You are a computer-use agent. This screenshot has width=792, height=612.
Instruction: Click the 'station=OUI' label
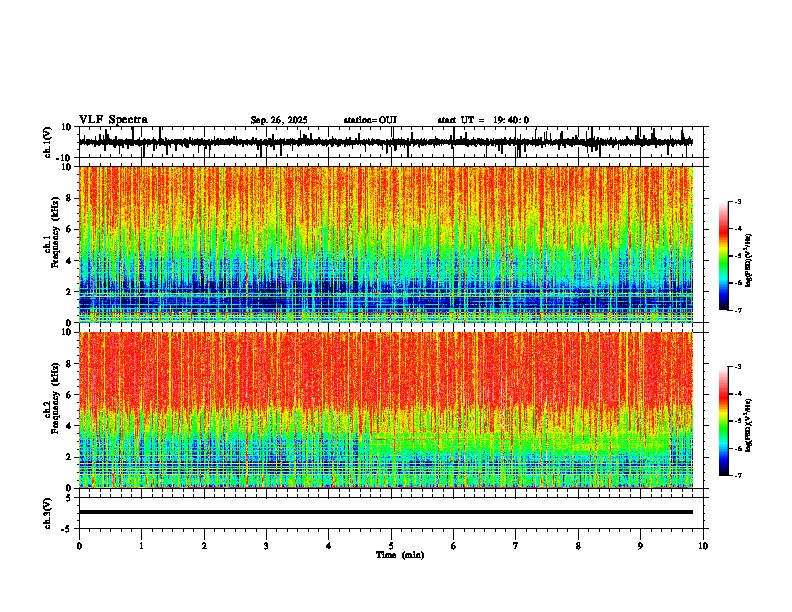coord(370,120)
